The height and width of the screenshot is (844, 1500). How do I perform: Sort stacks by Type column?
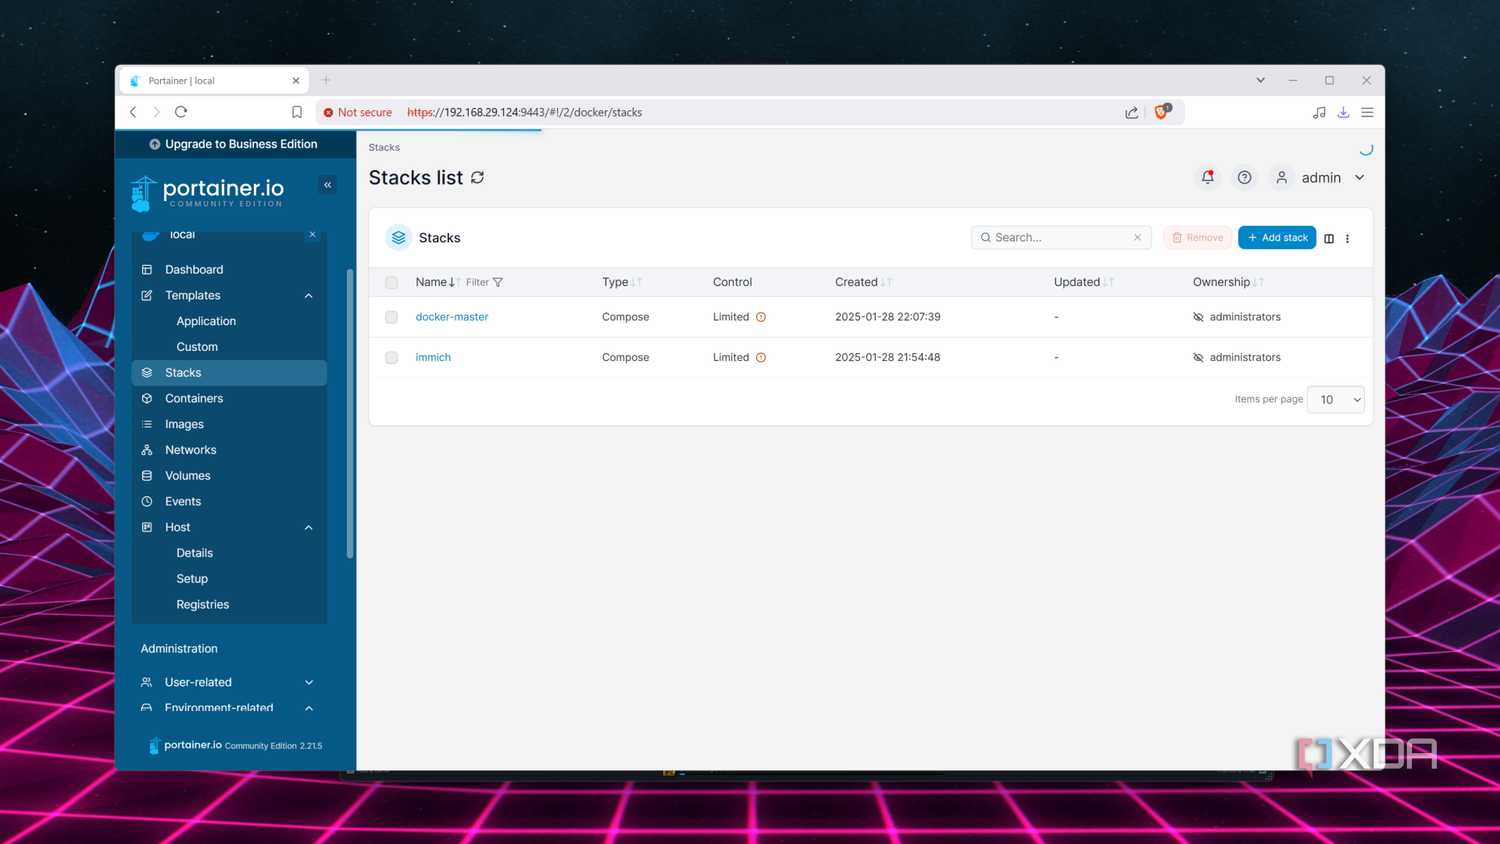tap(621, 282)
